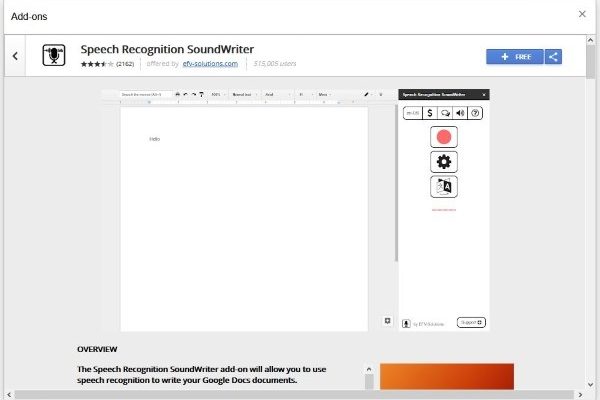Screen dimensions: 600x400
Task: Click the pencil editing mode icon
Action: [366, 94]
